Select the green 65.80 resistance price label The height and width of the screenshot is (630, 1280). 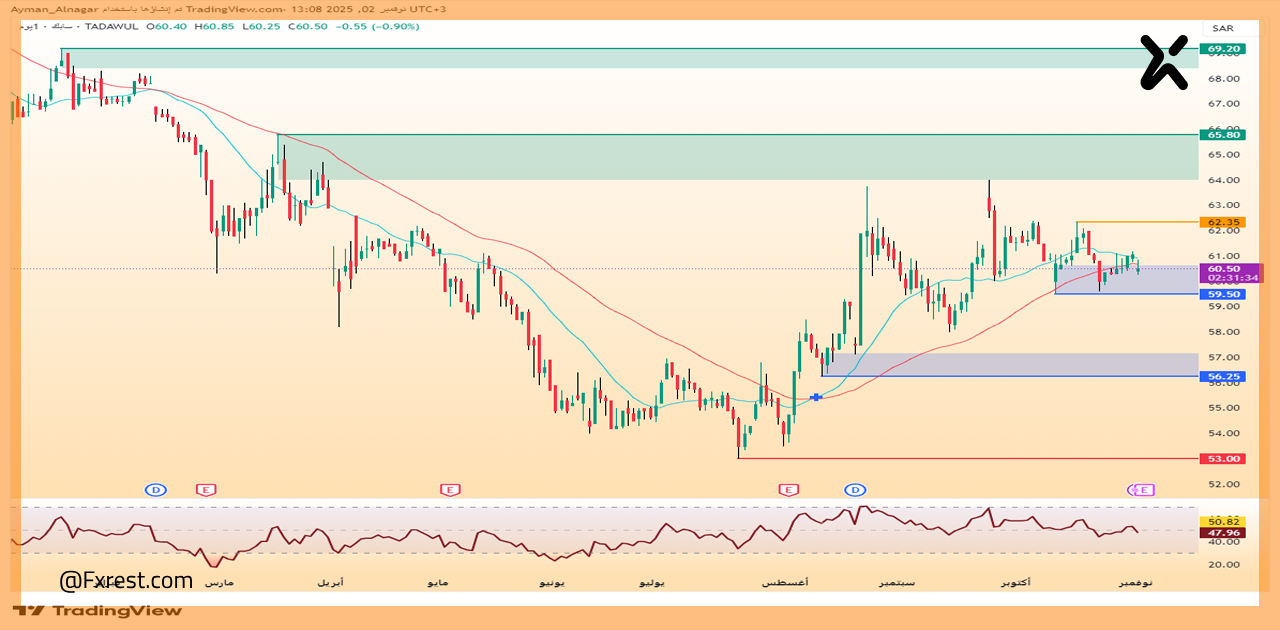pyautogui.click(x=1224, y=134)
